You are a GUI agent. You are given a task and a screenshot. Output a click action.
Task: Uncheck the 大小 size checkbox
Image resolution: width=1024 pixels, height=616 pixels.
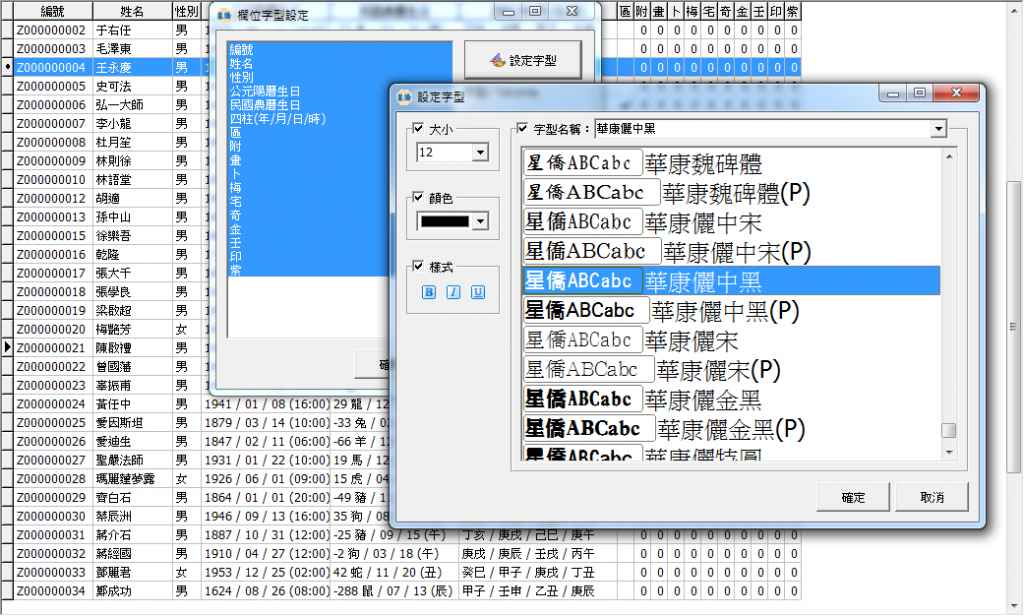click(419, 129)
